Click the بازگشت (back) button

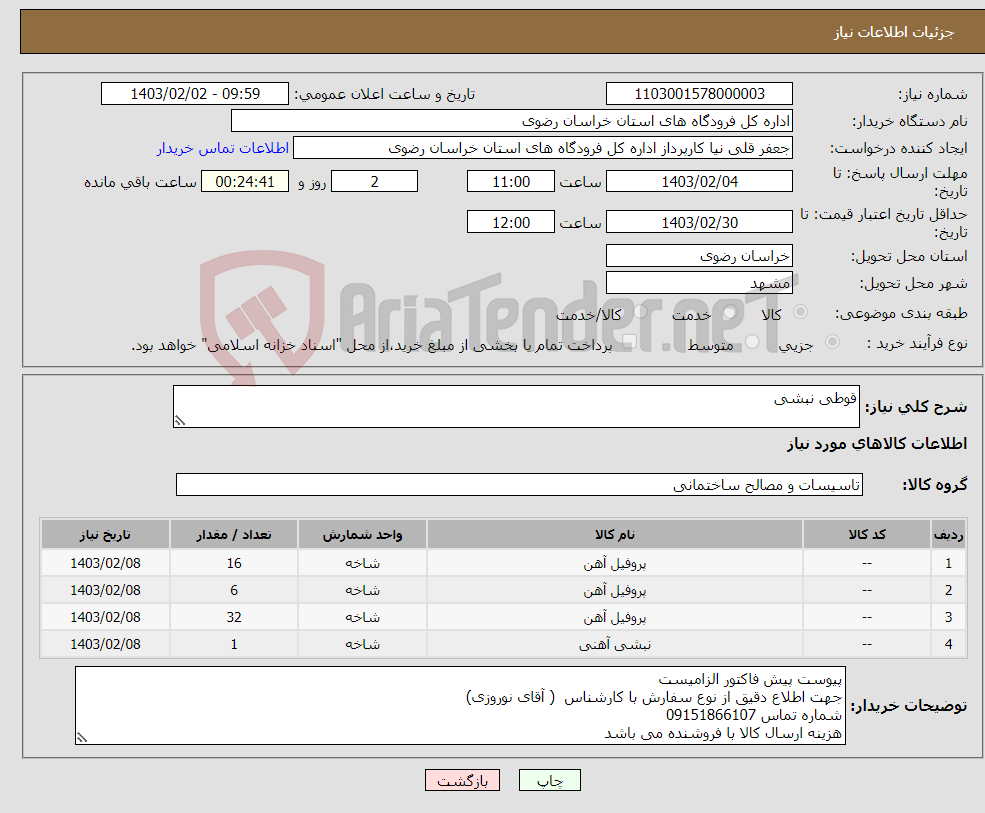click(x=462, y=780)
